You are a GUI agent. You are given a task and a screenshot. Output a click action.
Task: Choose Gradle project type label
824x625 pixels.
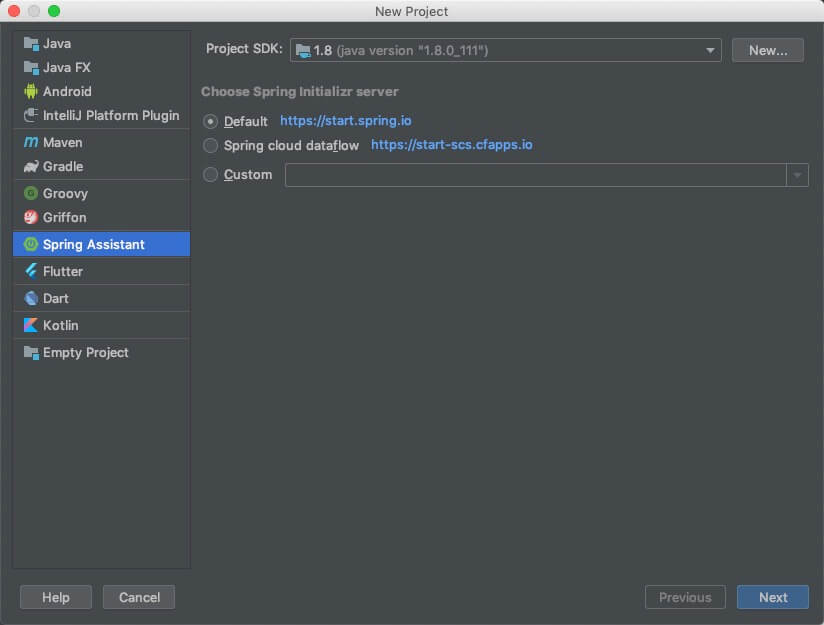point(63,167)
